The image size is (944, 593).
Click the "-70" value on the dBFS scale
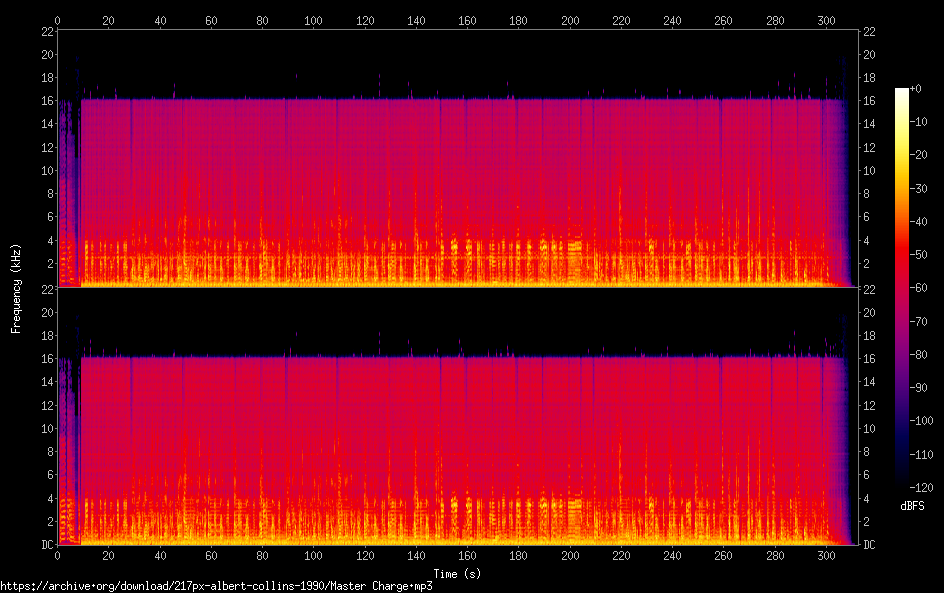tap(919, 321)
